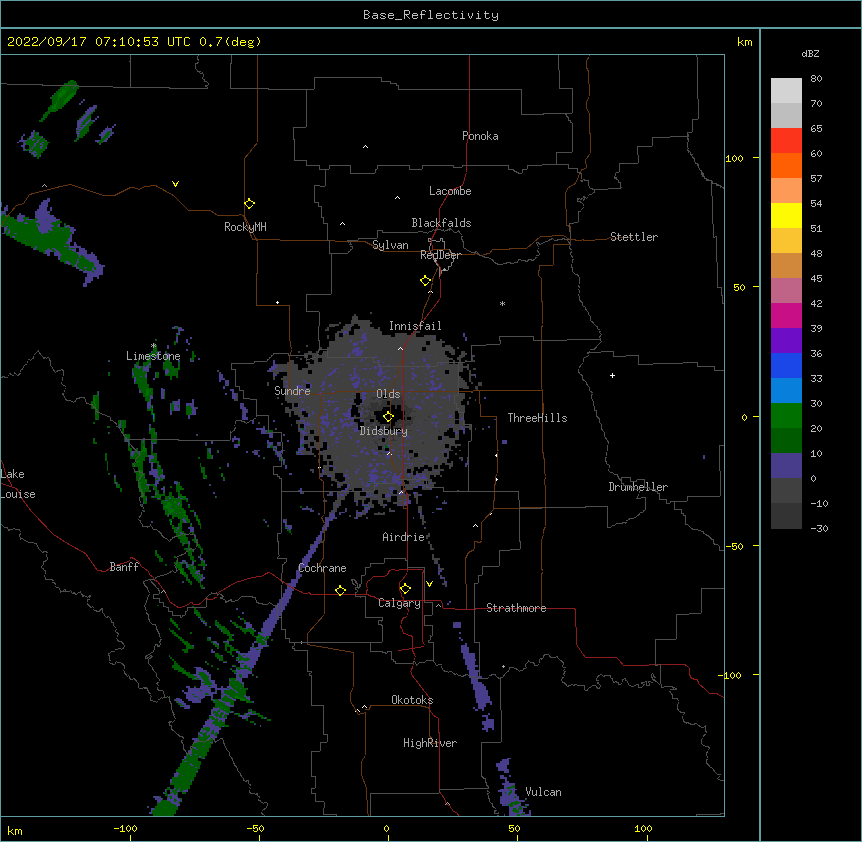Click the Limestone label
Viewport: 862px width, 842px height.
click(153, 356)
